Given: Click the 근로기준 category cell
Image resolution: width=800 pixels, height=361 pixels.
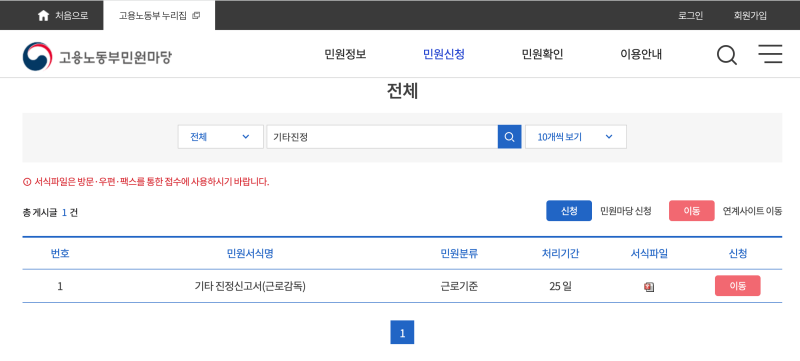Looking at the screenshot, I should click(x=459, y=287).
